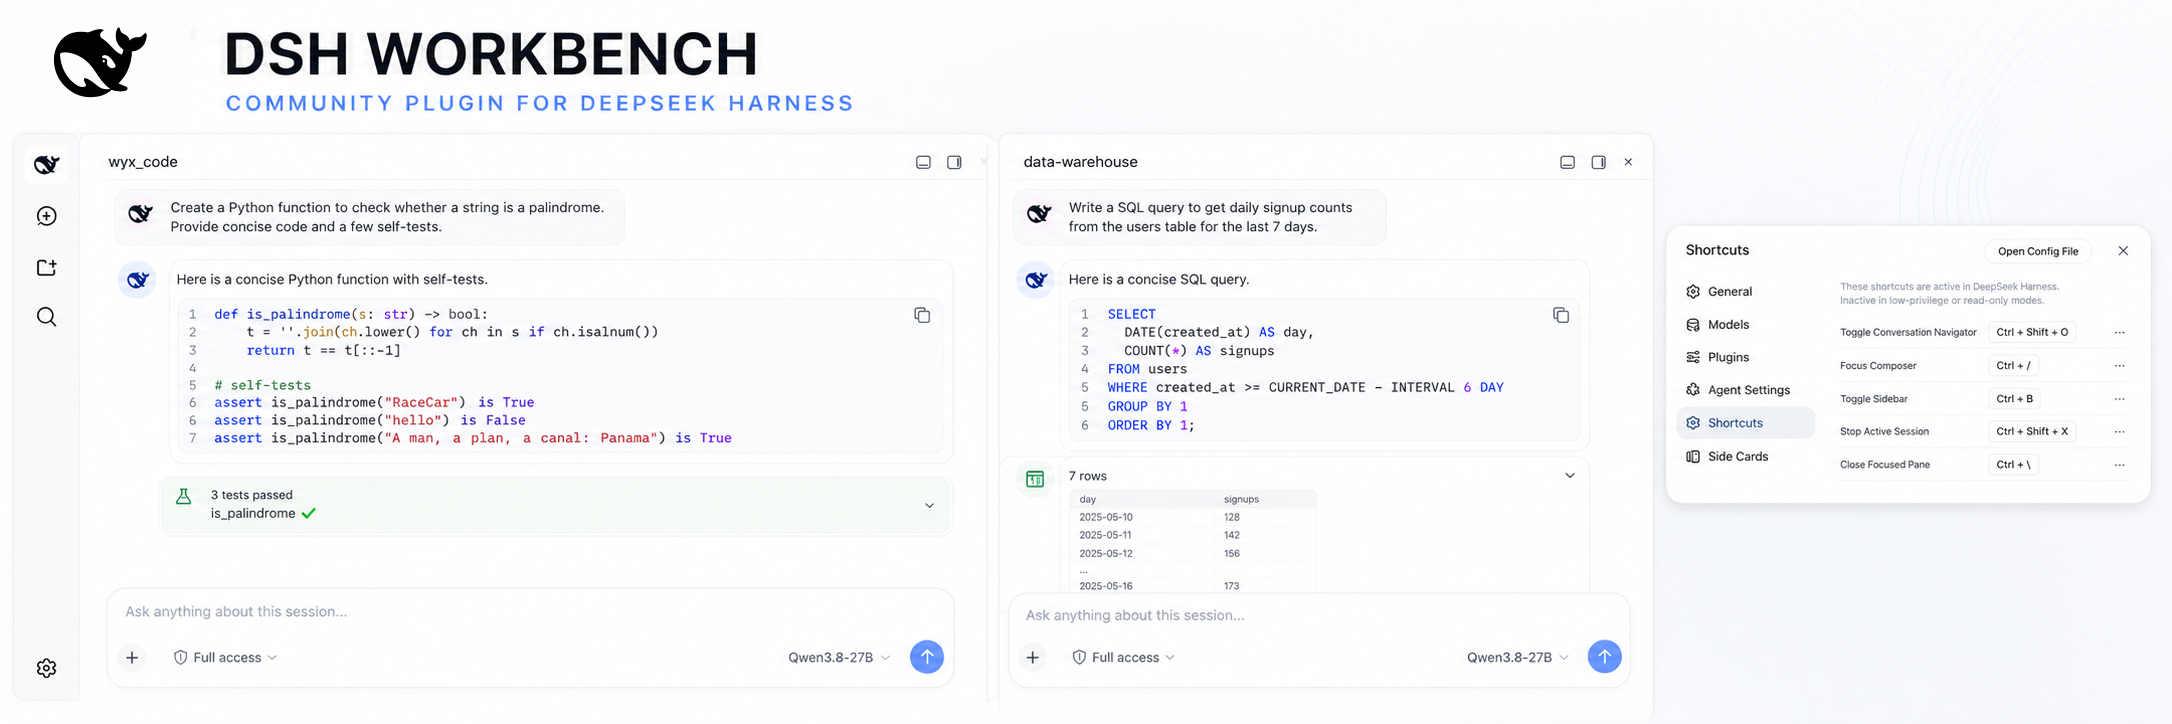Viewport: 2172px width, 724px height.
Task: Toggle bottom panel layout in wyx_code pane
Action: 923,162
